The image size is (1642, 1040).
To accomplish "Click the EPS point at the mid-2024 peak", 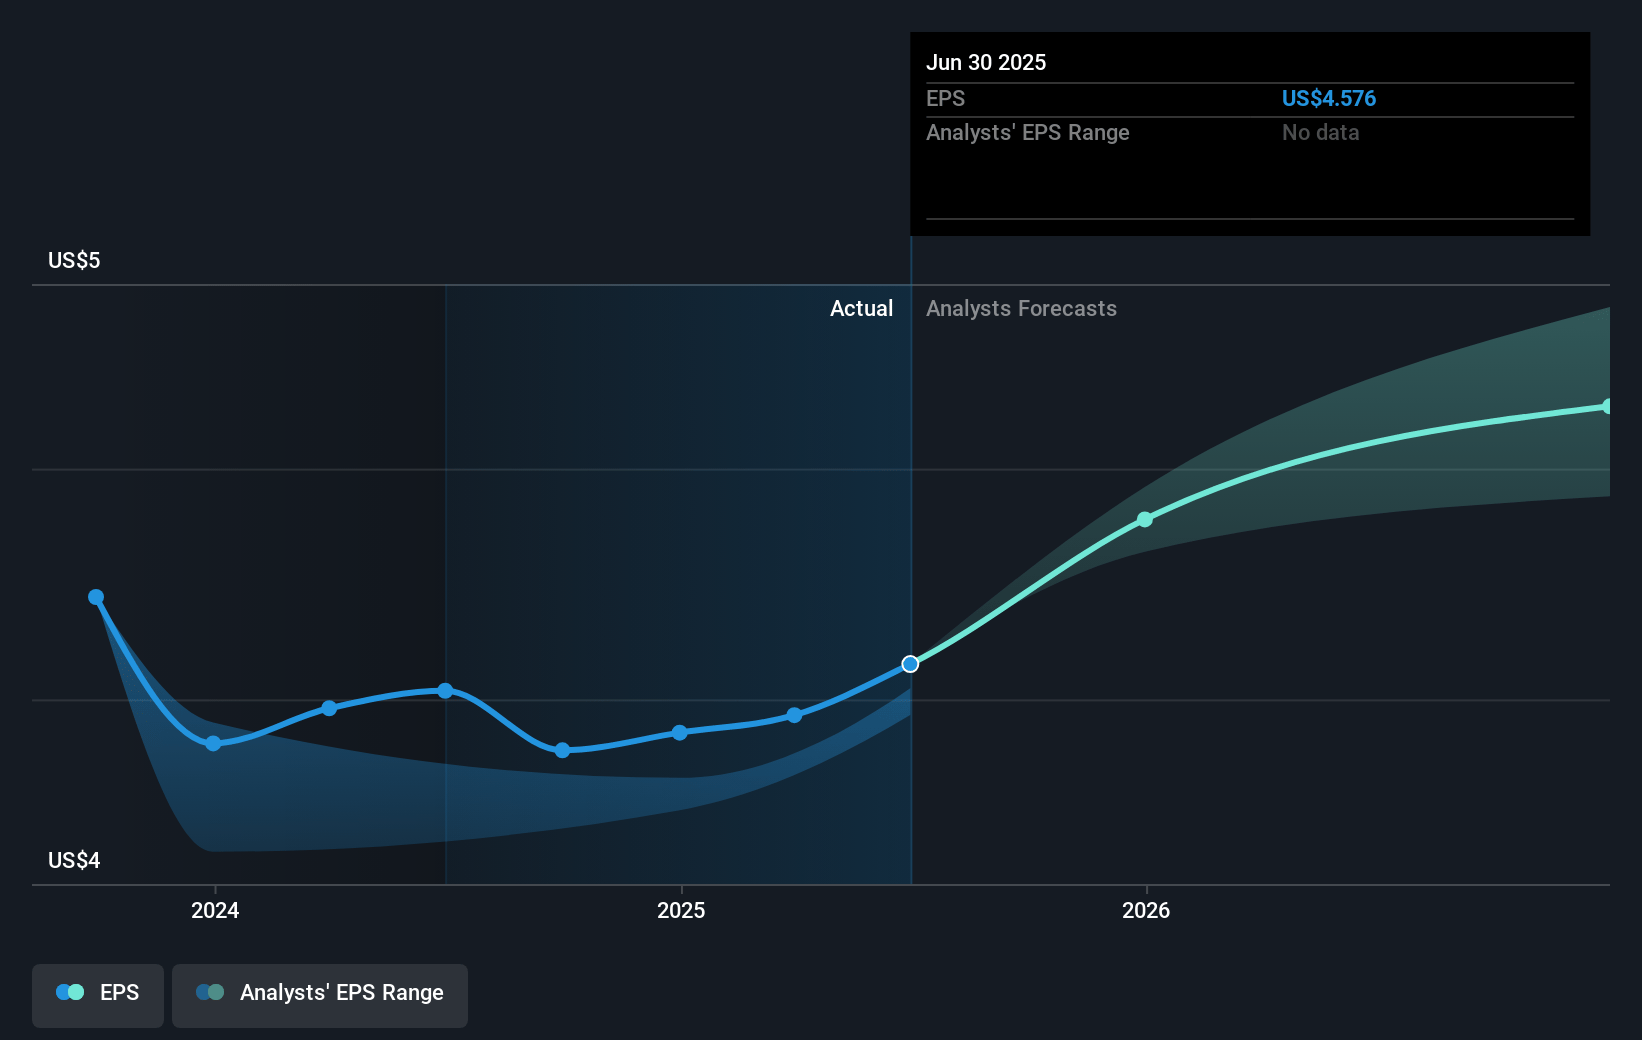I will (445, 690).
